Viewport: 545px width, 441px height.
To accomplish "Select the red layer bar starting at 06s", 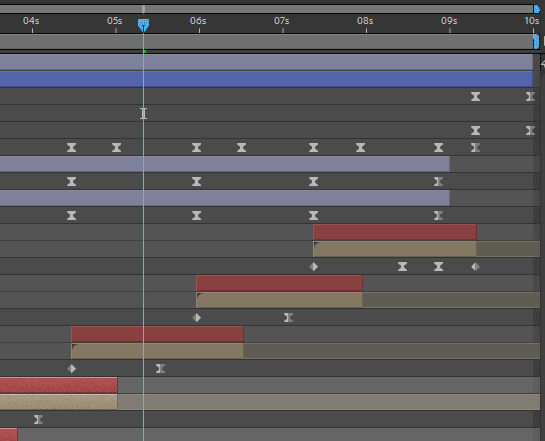I will tap(279, 283).
